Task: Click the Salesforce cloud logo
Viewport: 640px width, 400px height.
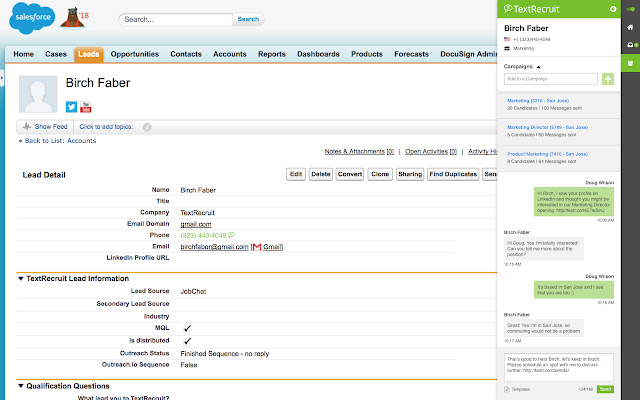Action: point(32,18)
